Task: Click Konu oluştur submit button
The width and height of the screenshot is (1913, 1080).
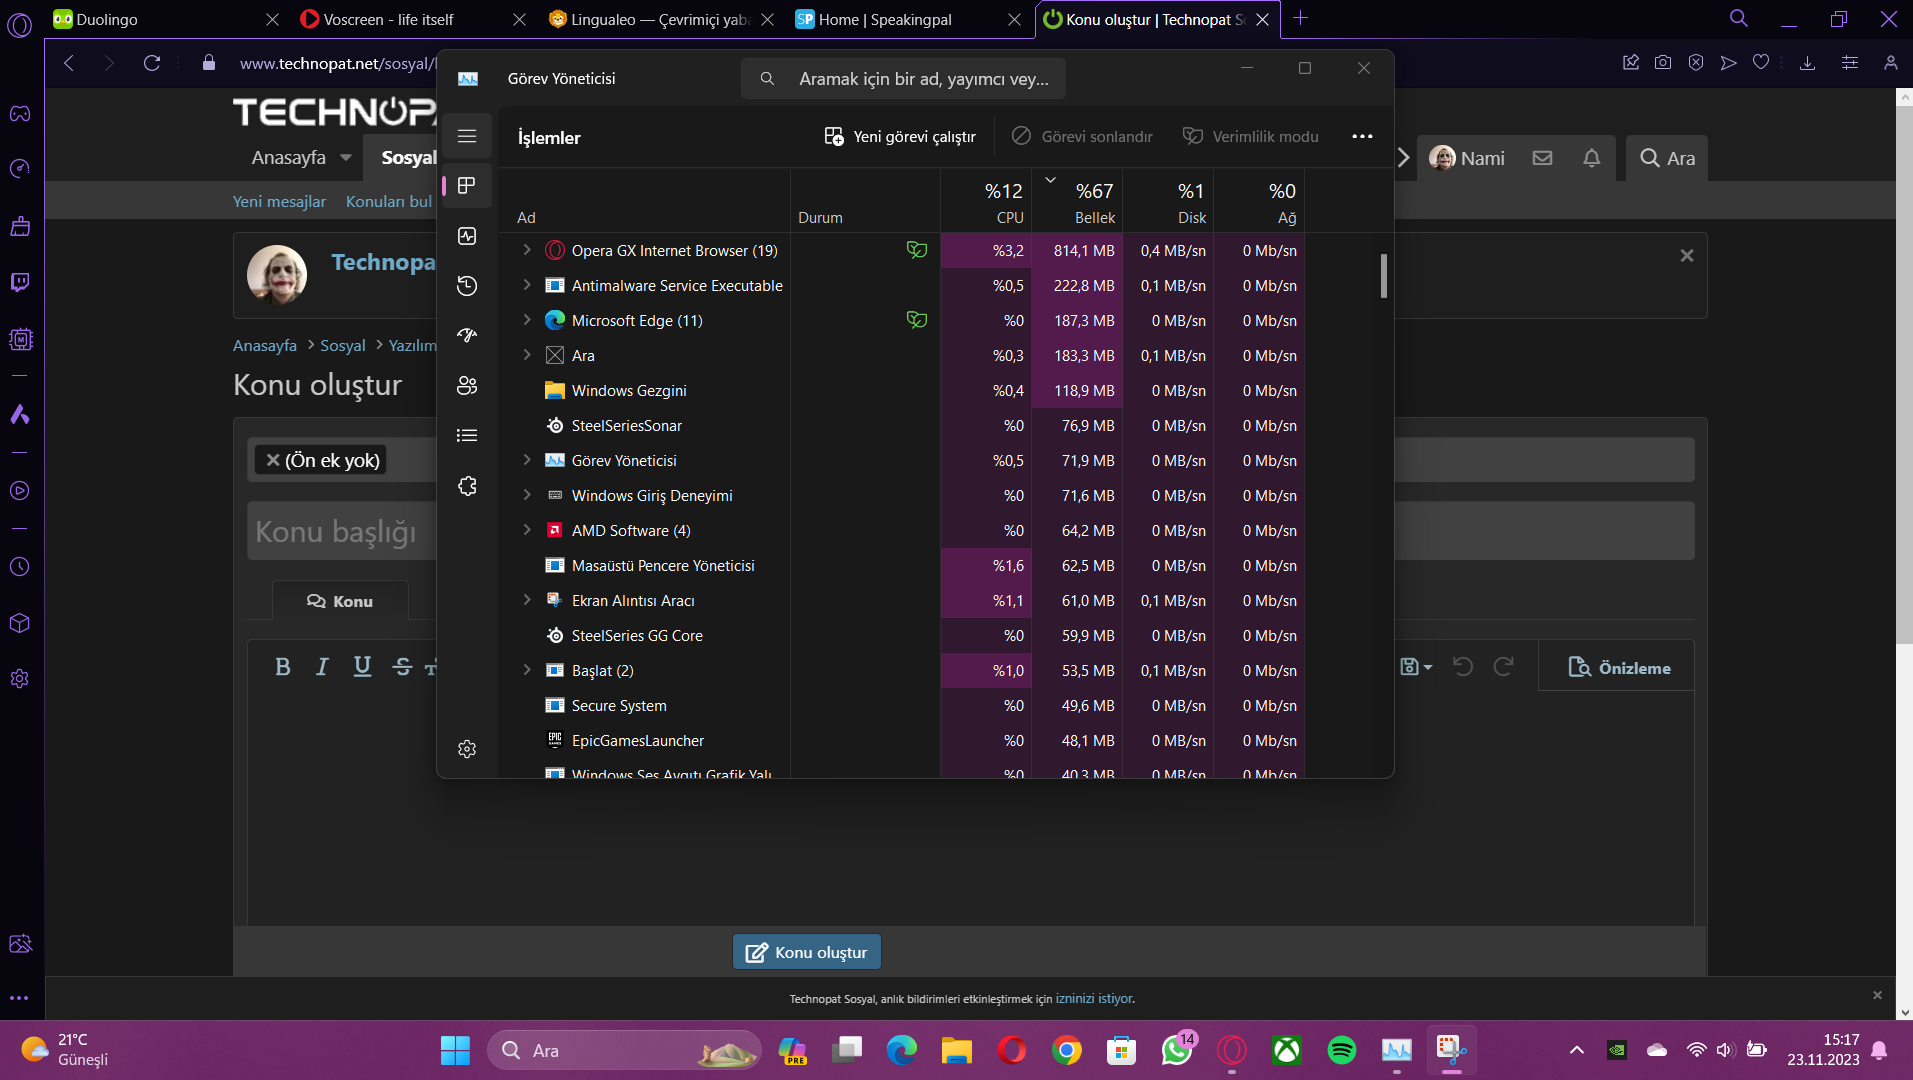Action: [x=806, y=952]
